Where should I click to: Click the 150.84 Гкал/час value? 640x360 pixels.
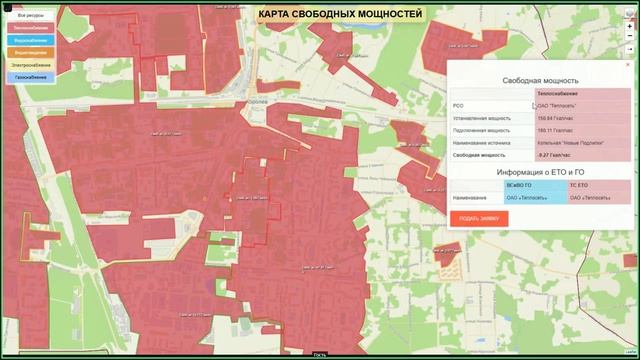(555, 118)
